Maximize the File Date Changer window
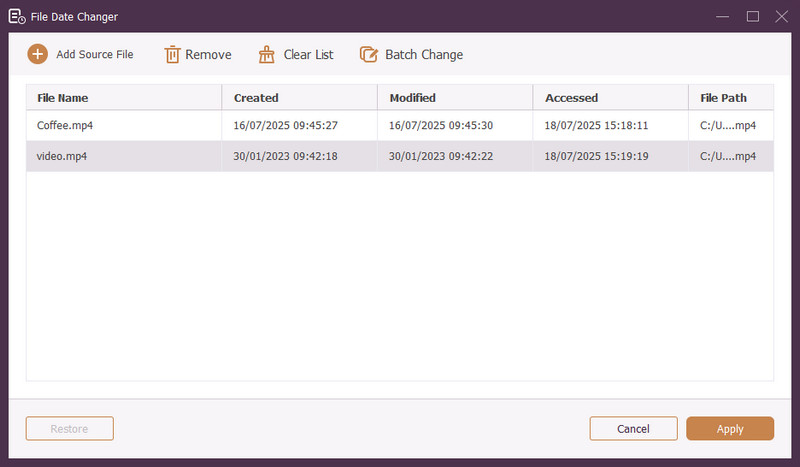 [x=753, y=16]
